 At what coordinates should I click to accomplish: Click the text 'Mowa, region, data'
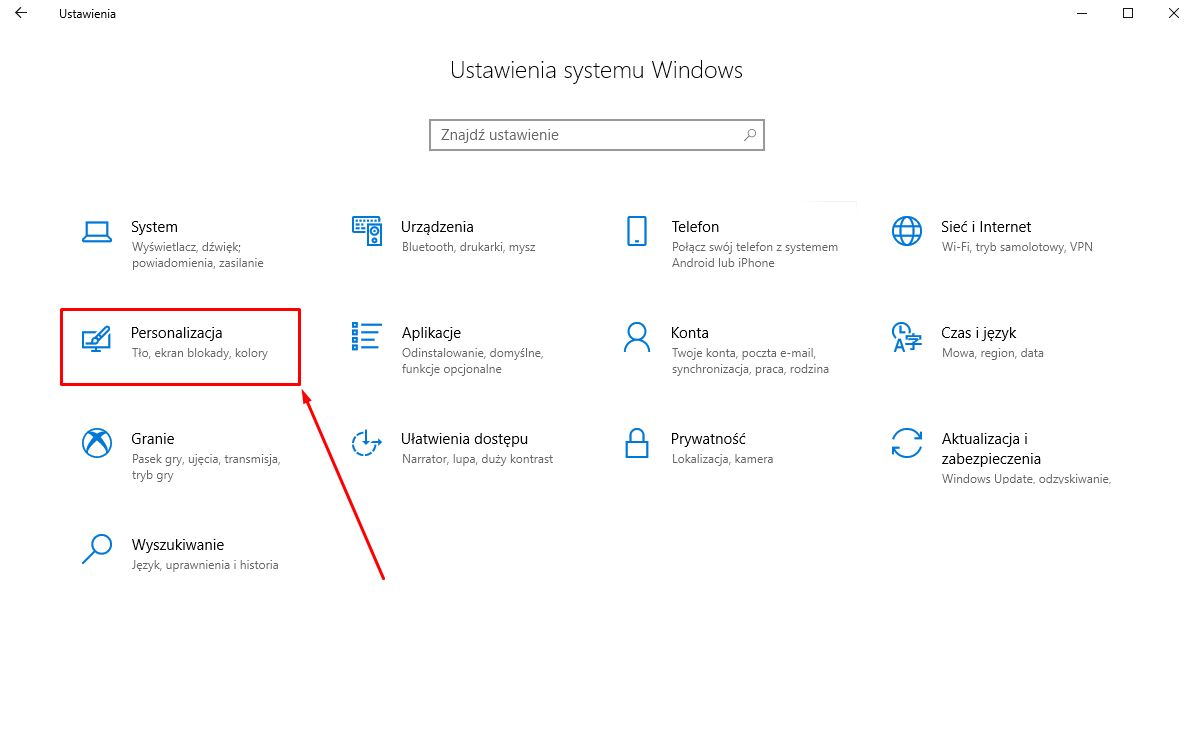[x=992, y=353]
